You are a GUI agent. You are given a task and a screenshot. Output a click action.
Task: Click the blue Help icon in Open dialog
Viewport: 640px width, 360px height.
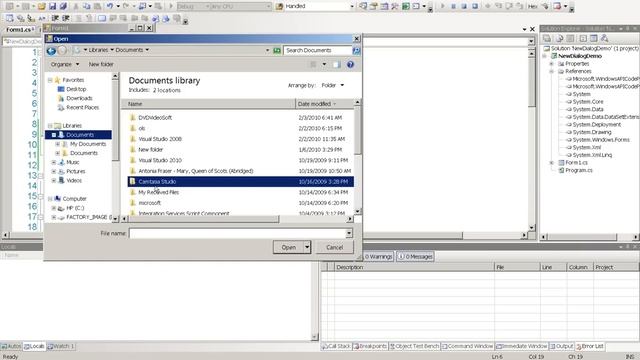tap(350, 64)
